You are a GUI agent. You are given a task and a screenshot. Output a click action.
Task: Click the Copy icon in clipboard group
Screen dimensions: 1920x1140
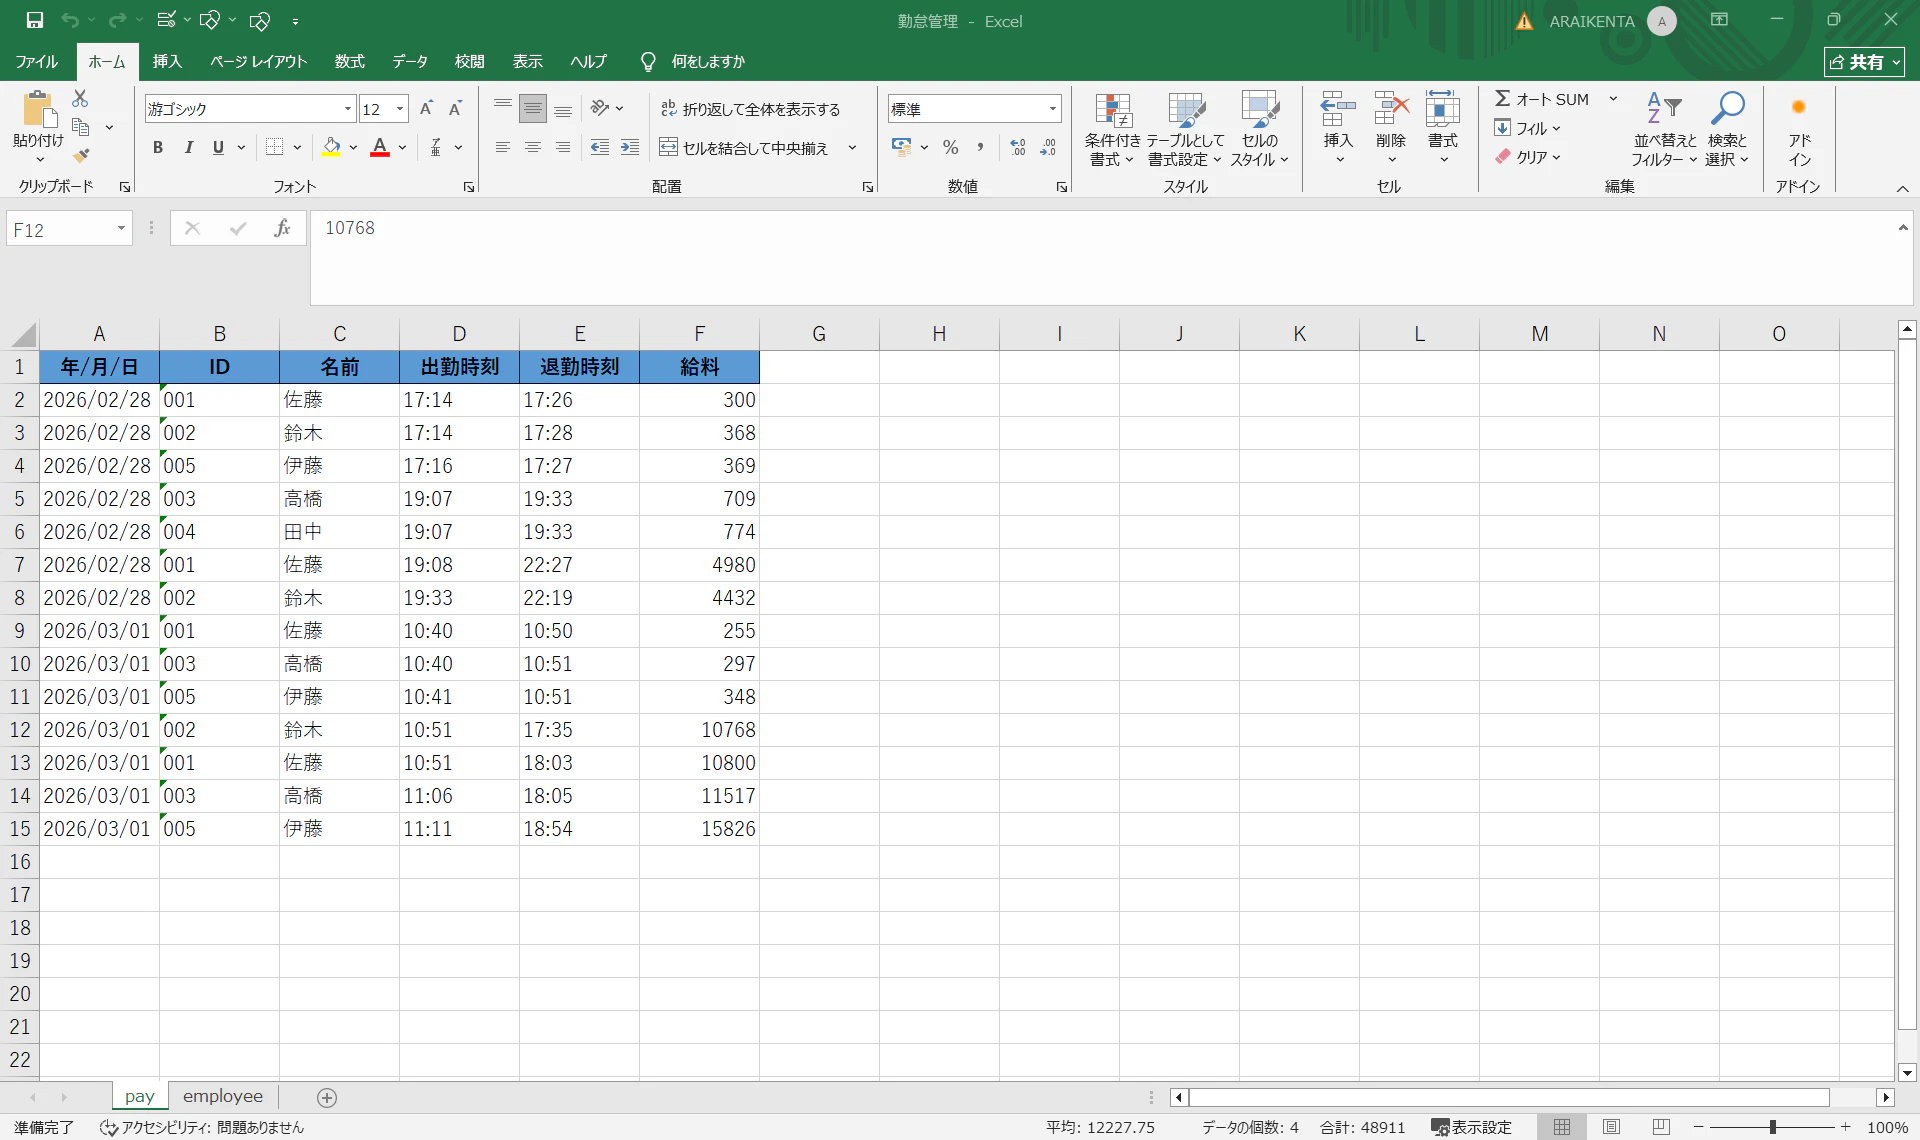[81, 128]
